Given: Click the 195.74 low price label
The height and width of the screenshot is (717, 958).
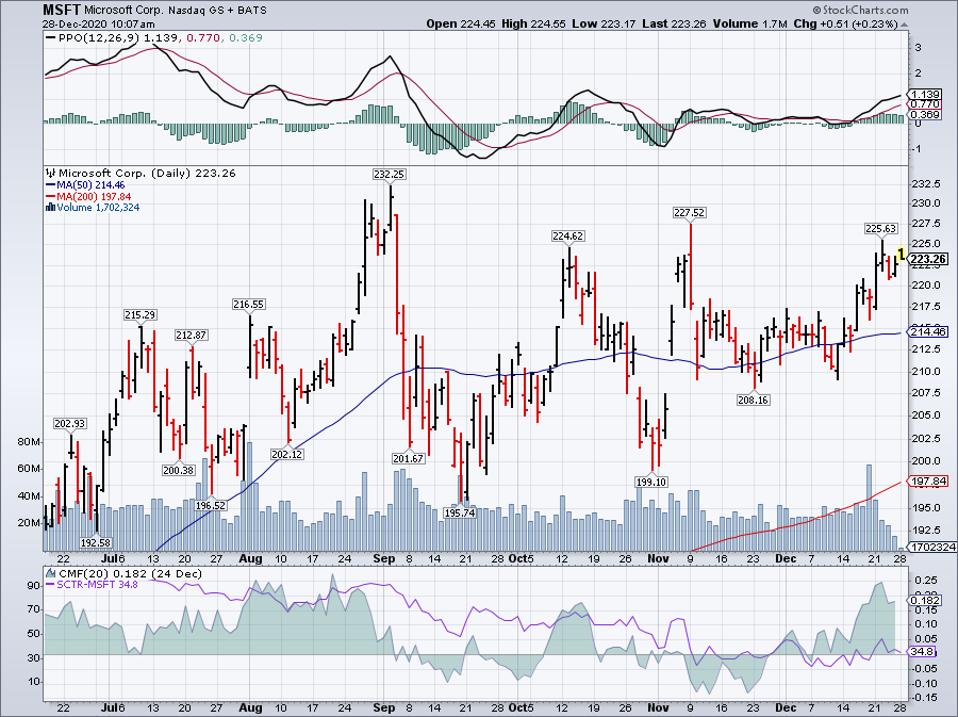Looking at the screenshot, I should 459,514.
